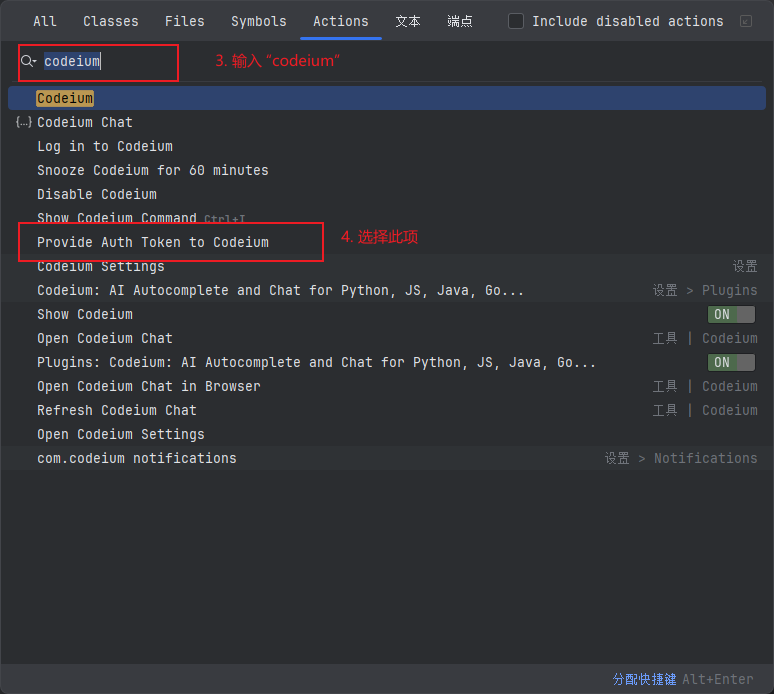The width and height of the screenshot is (774, 694).
Task: Switch to the All tab
Action: 45,21
